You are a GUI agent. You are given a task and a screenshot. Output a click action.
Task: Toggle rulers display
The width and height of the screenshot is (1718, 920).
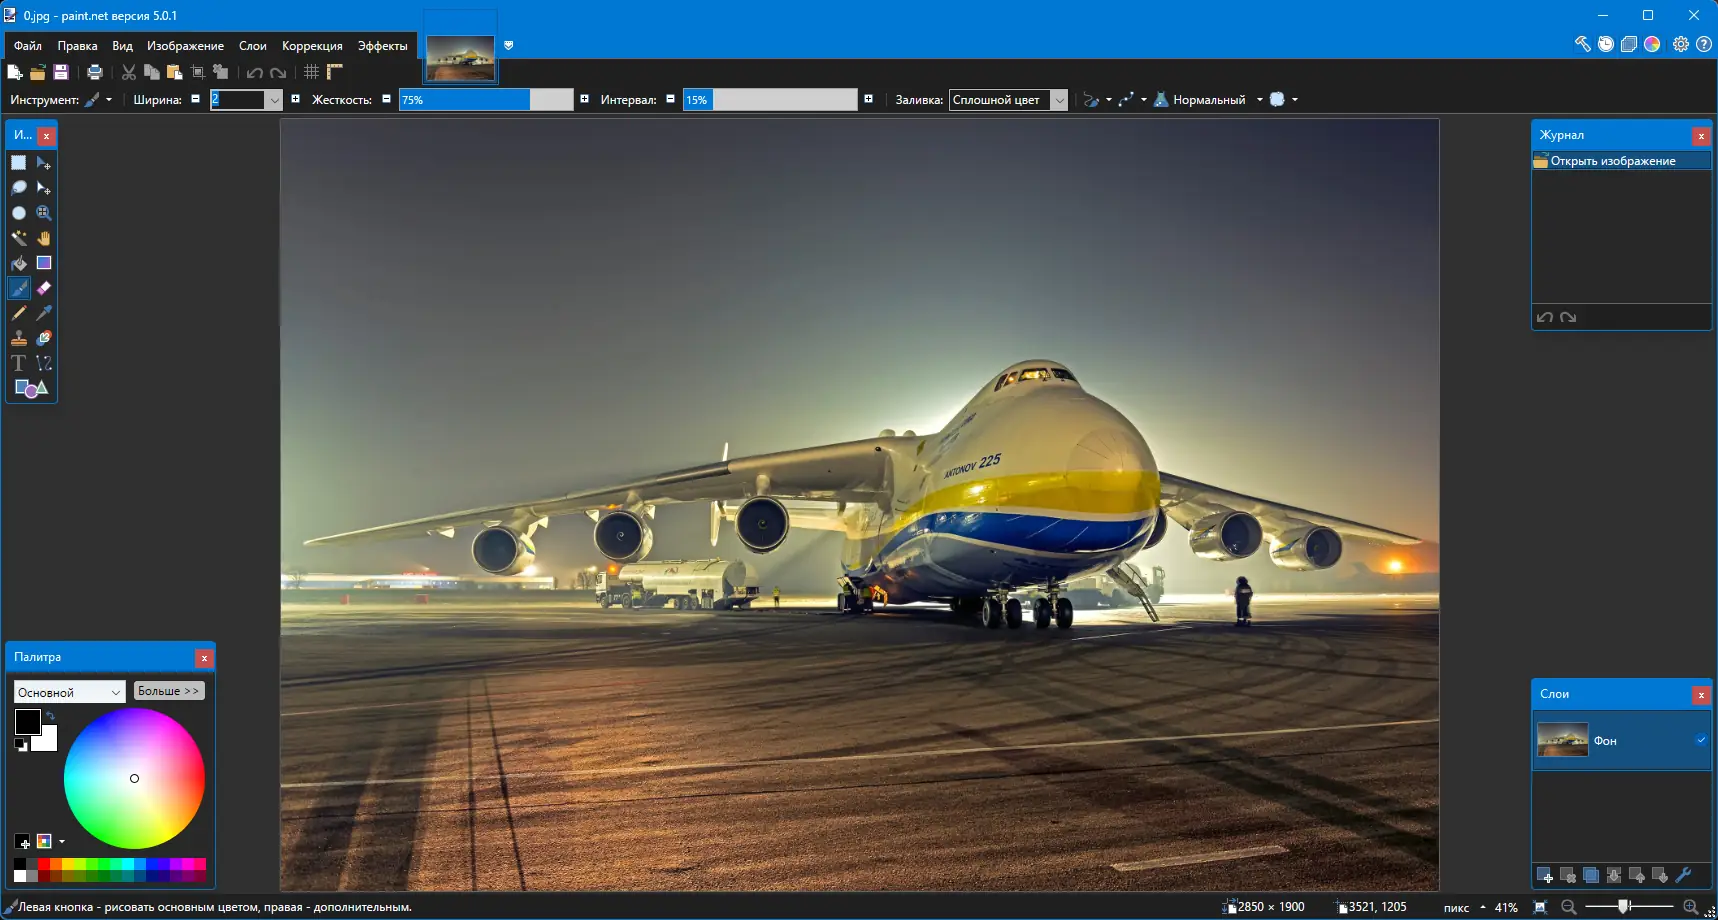click(x=335, y=72)
